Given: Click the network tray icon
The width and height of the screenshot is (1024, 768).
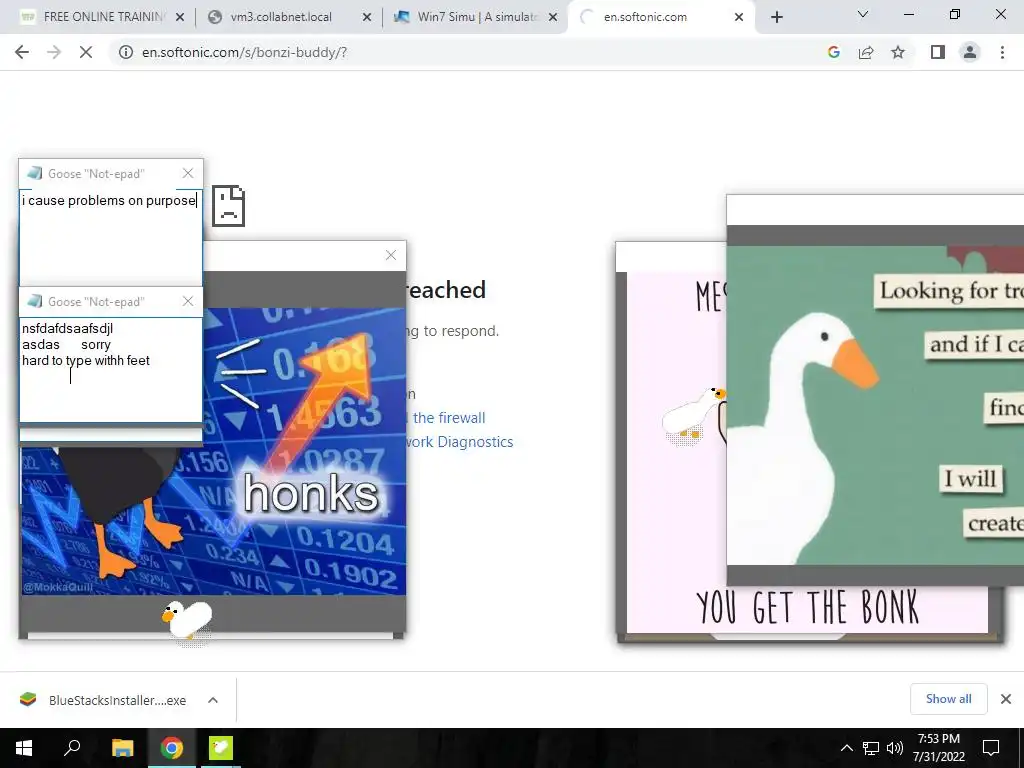Looking at the screenshot, I should coord(871,748).
